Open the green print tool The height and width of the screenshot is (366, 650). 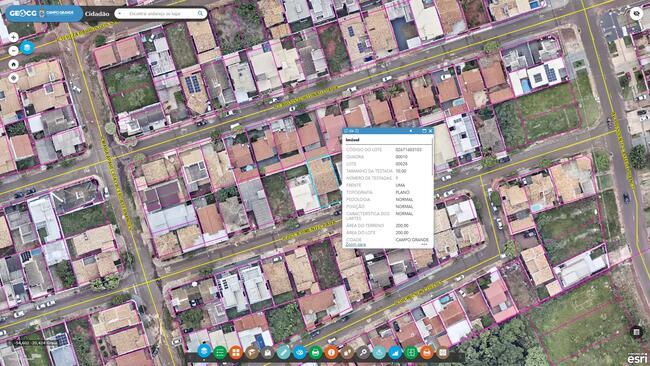tap(315, 352)
